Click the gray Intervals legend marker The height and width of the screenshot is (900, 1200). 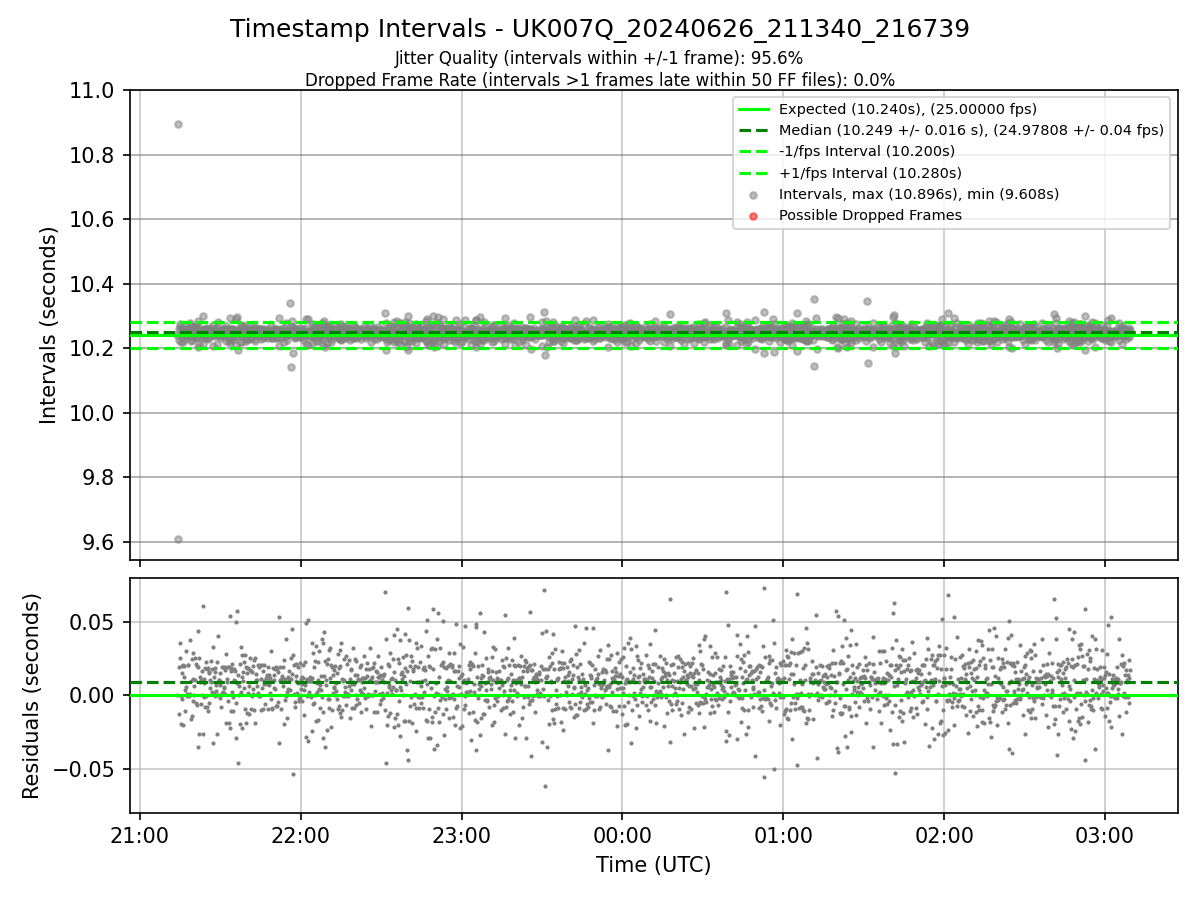pos(753,195)
